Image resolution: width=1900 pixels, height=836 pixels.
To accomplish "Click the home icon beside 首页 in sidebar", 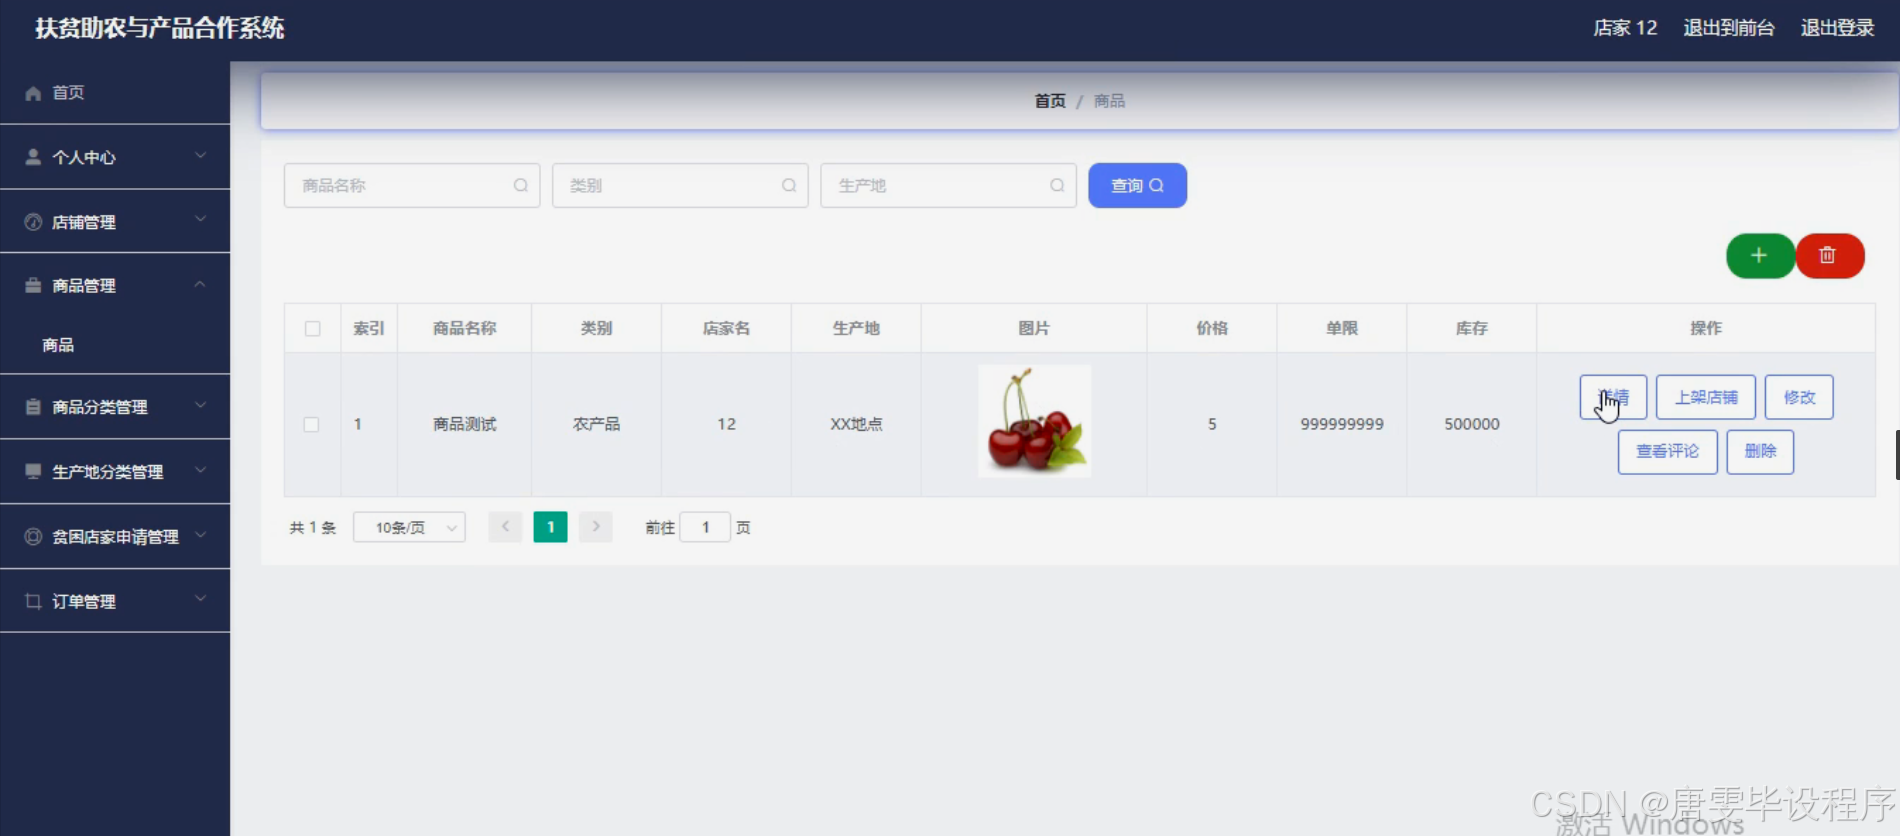I will coord(33,93).
